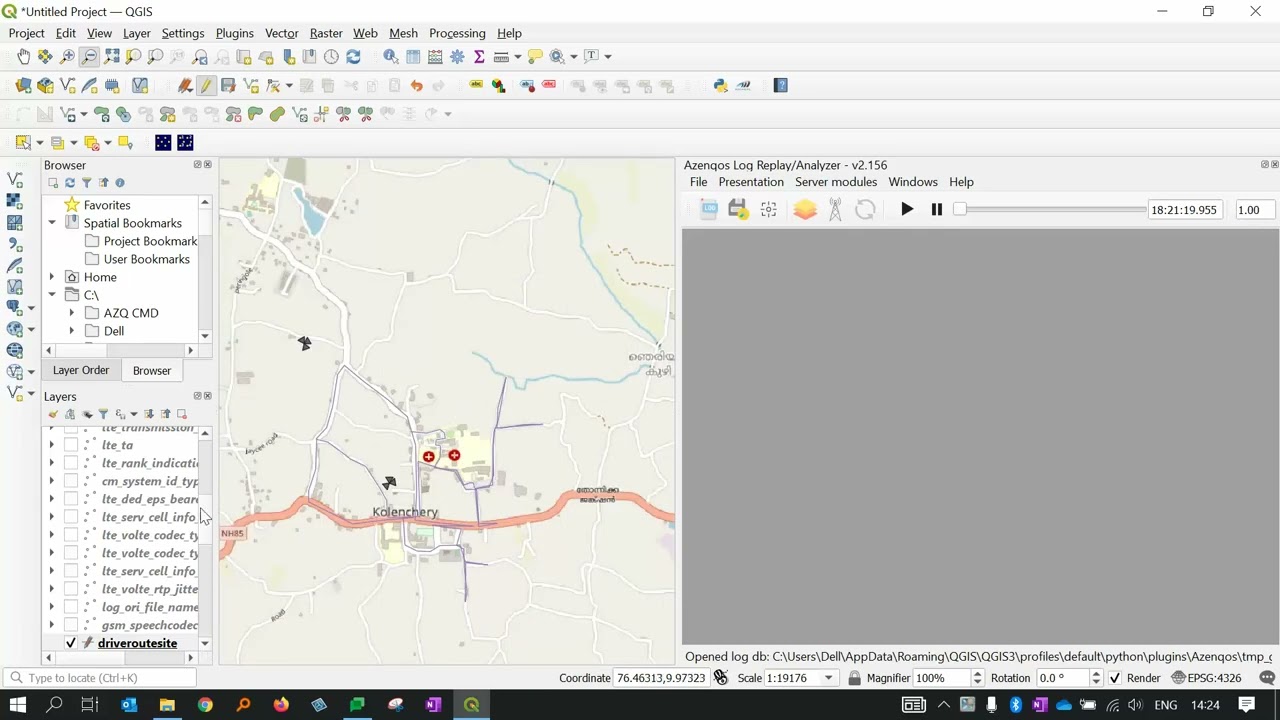Open the Processing Toolbox gear icon

tap(457, 57)
